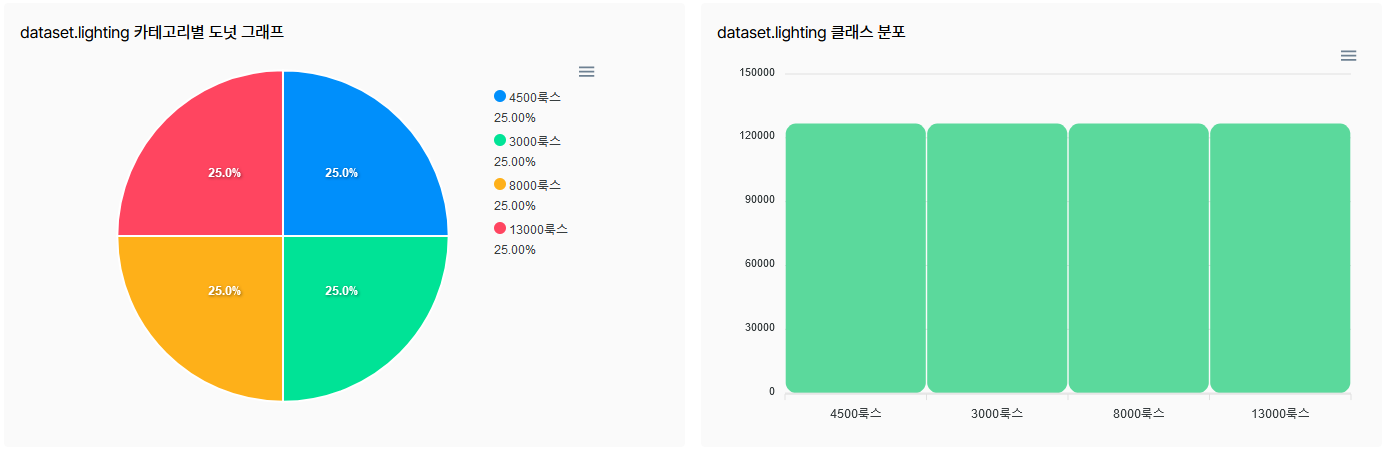Open the class distribution chart menu icon
Viewport: 1388px width, 453px height.
tap(1348, 55)
